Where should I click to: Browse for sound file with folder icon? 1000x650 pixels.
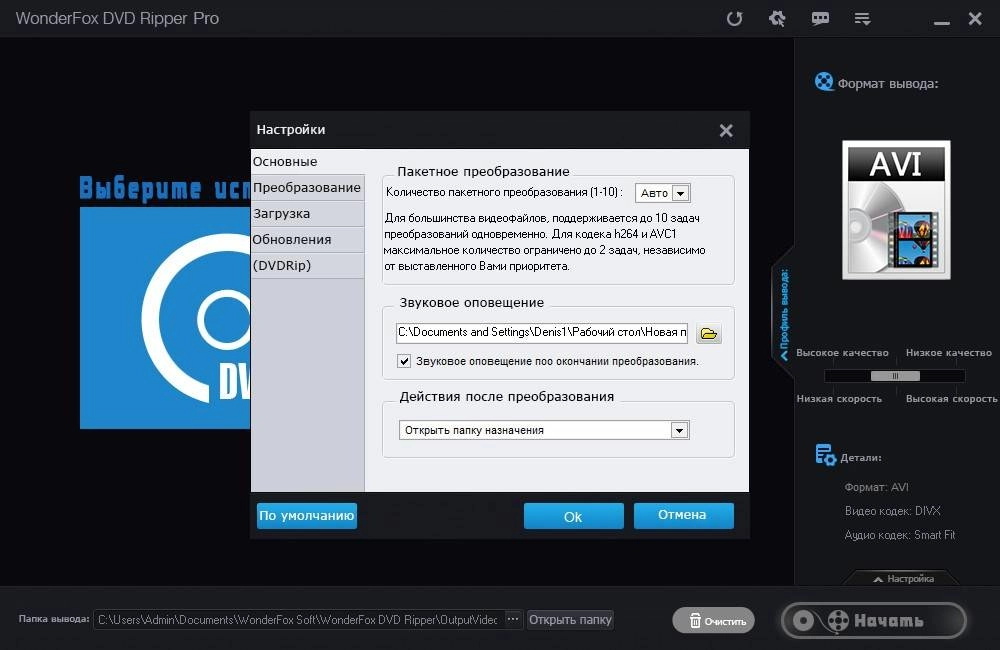709,333
